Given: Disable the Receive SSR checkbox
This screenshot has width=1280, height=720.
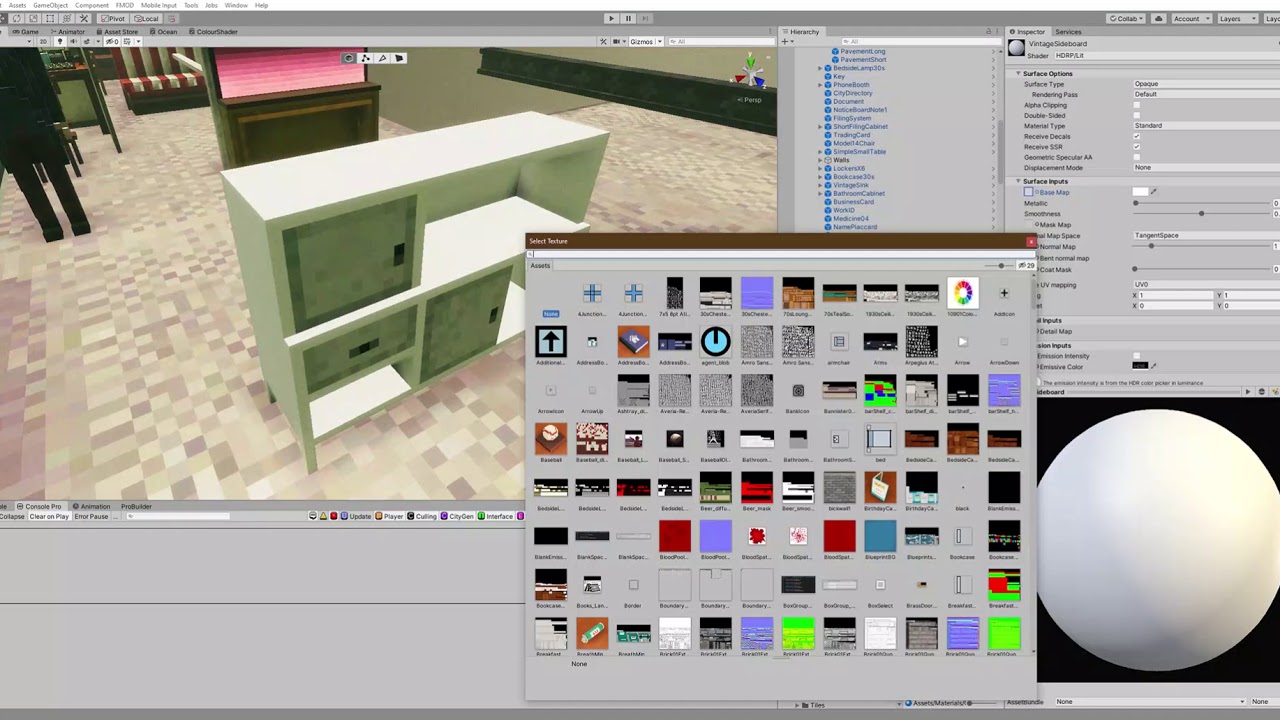Looking at the screenshot, I should (1137, 147).
